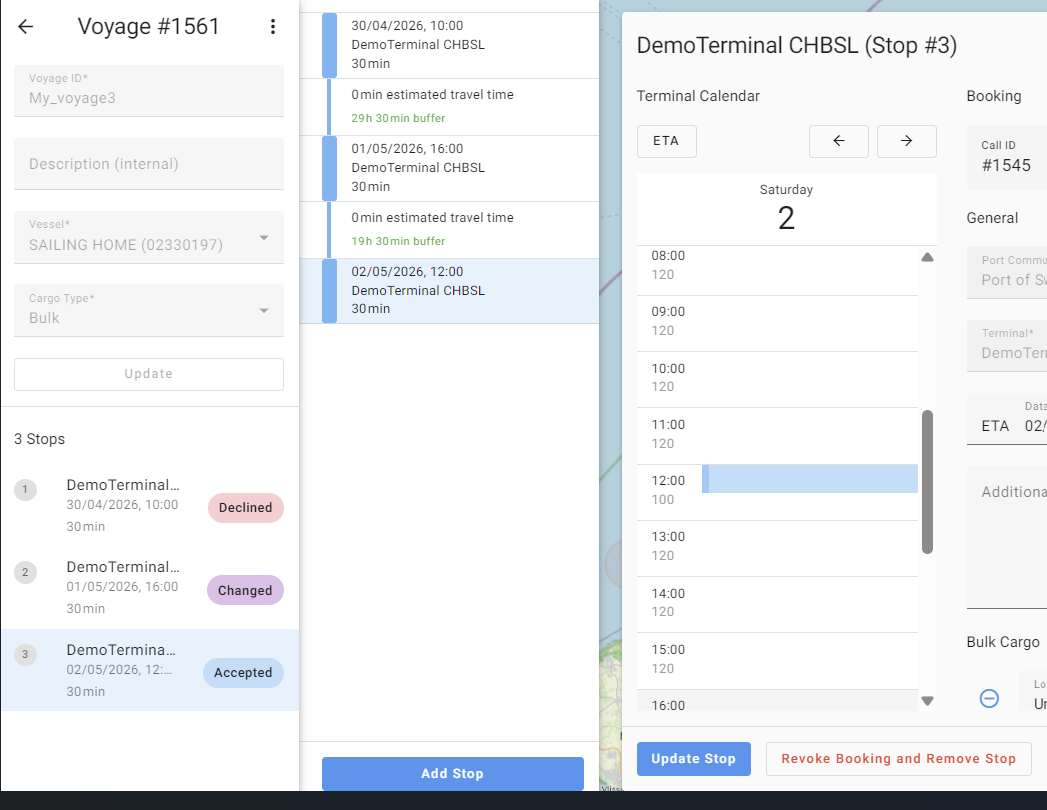The height and width of the screenshot is (810, 1047).
Task: Click the minus circle icon in Bulk Cargo
Action: click(989, 698)
